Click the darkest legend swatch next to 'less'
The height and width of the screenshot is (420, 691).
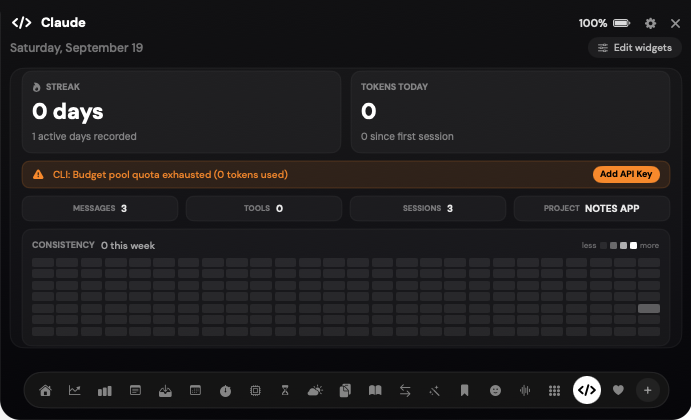click(603, 245)
